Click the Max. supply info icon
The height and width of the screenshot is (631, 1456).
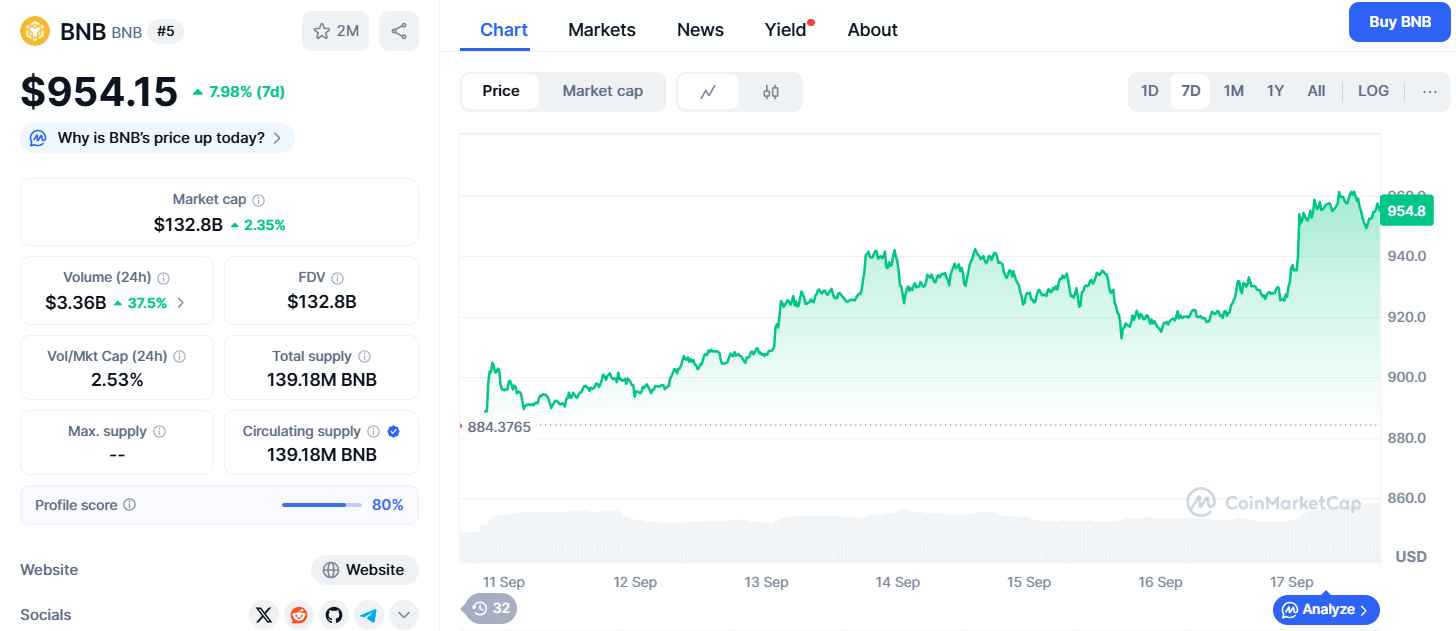[x=160, y=432]
